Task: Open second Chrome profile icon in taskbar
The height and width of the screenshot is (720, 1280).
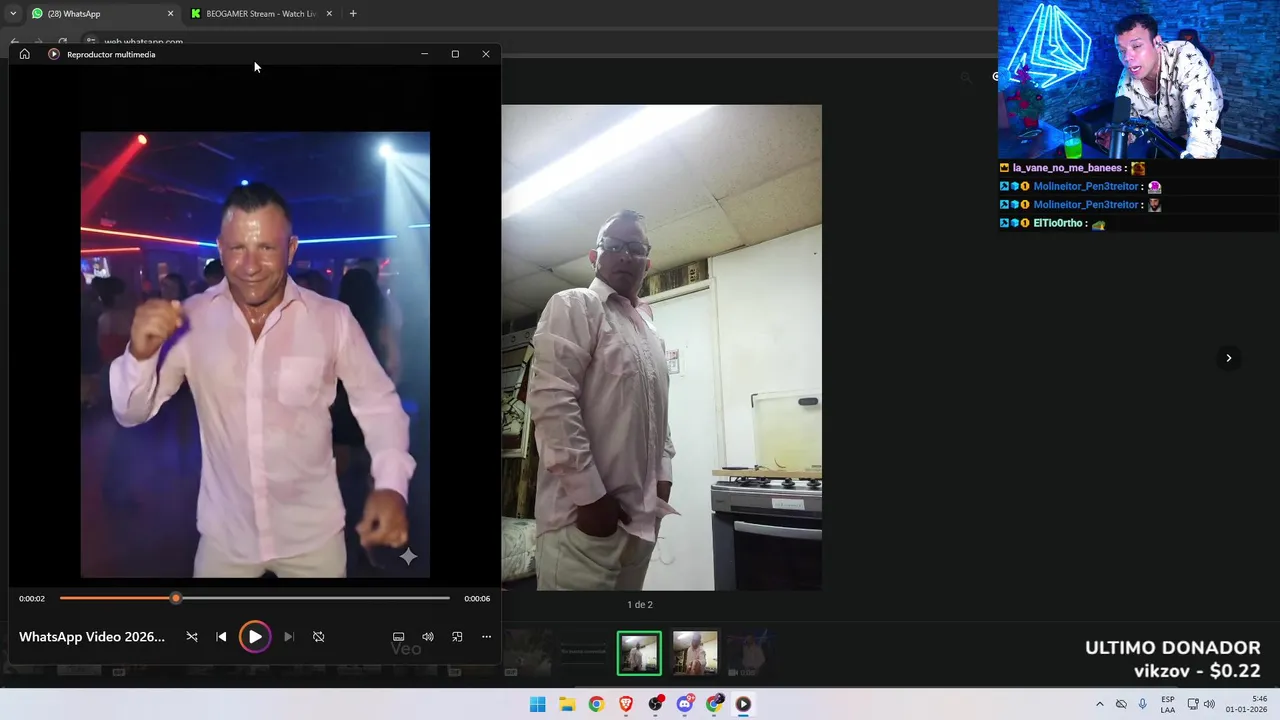Action: click(714, 704)
